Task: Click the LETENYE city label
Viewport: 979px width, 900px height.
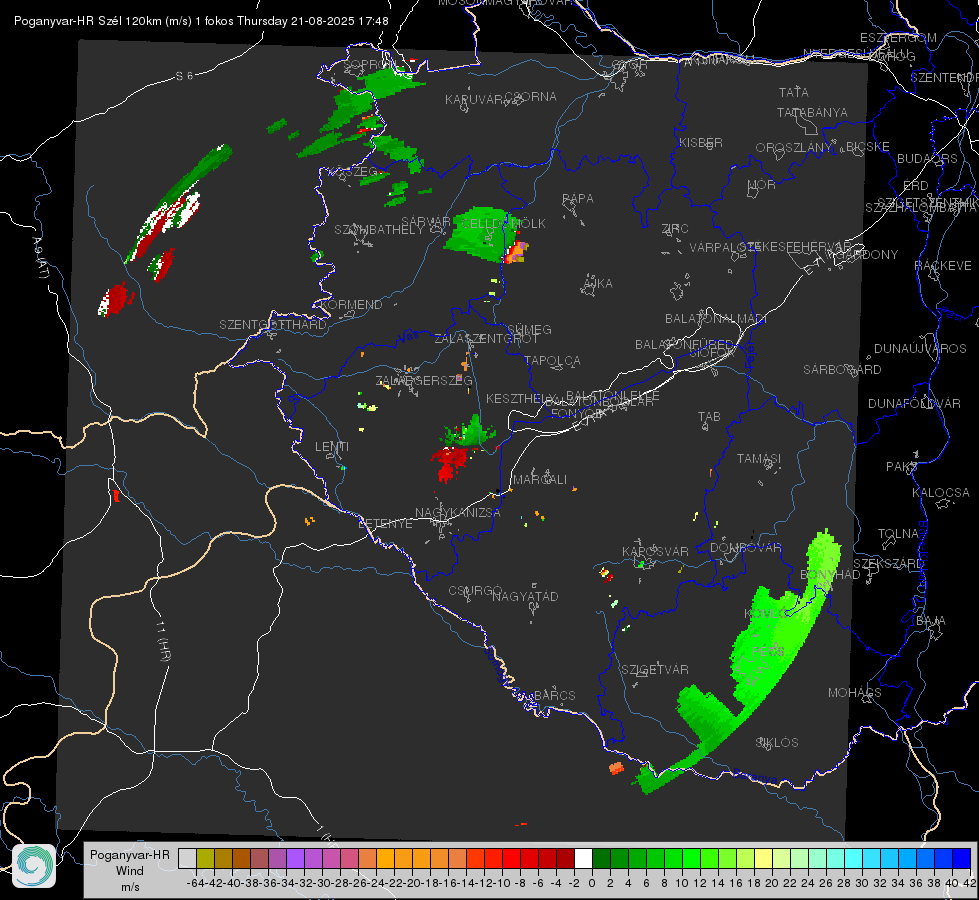Action: pos(385,523)
